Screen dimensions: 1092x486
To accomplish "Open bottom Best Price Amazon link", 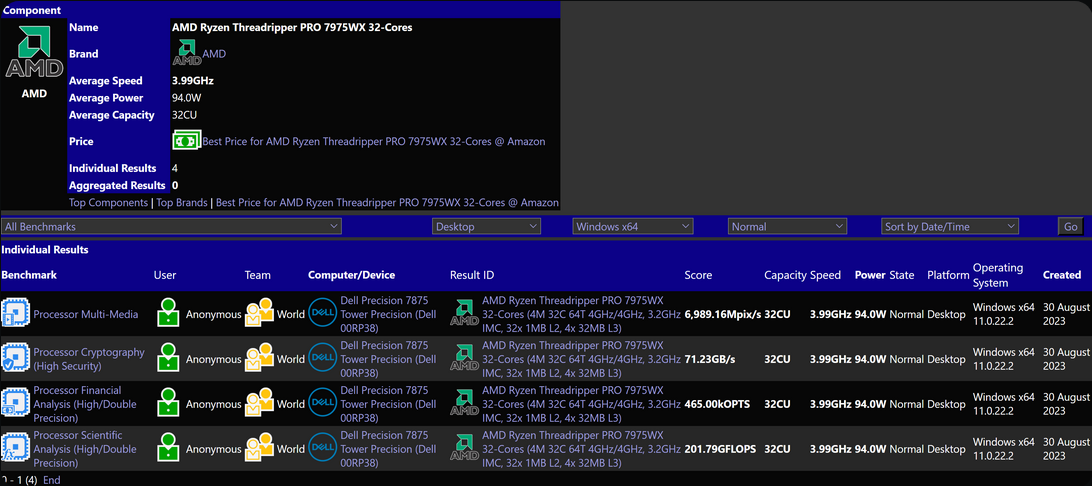I will (387, 203).
